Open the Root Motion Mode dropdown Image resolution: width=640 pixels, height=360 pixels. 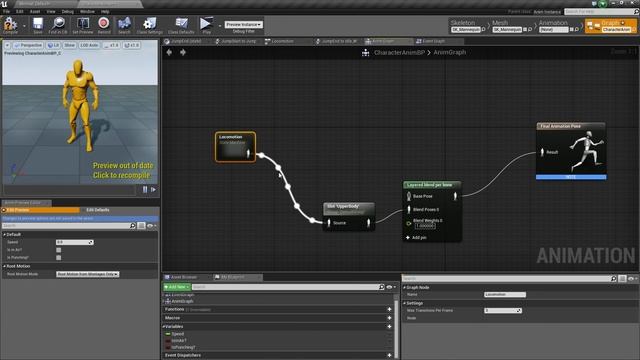click(x=87, y=274)
